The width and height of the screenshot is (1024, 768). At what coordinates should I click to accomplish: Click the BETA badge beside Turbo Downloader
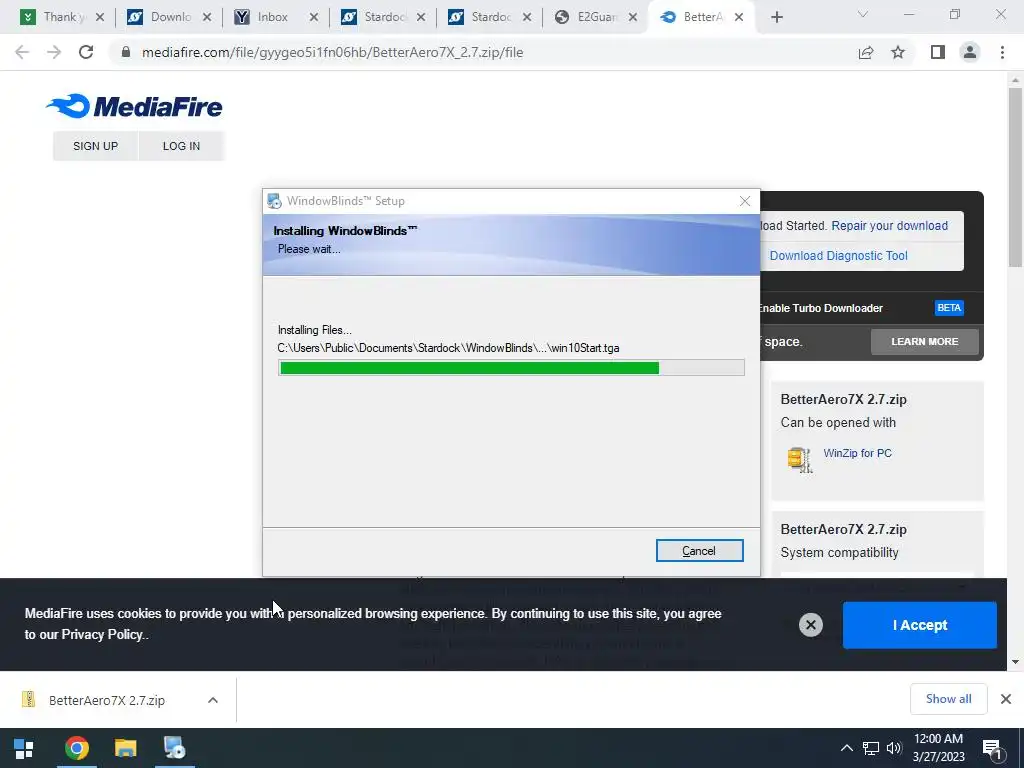click(949, 308)
